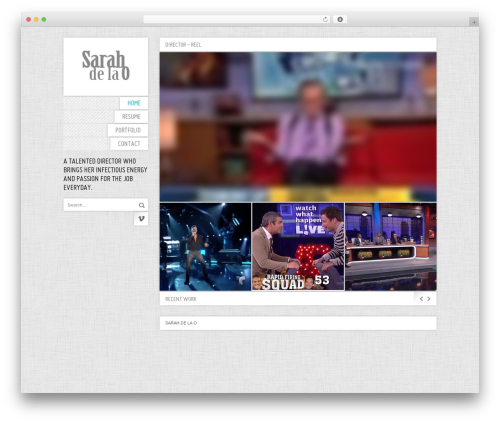Click the Sarah de la O logo
This screenshot has width=500, height=423.
point(106,66)
